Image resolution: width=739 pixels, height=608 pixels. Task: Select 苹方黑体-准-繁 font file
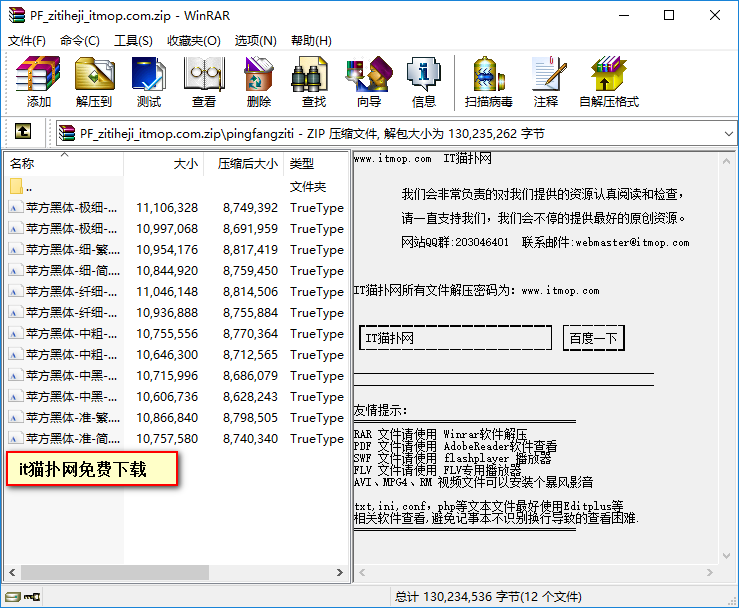click(176, 418)
